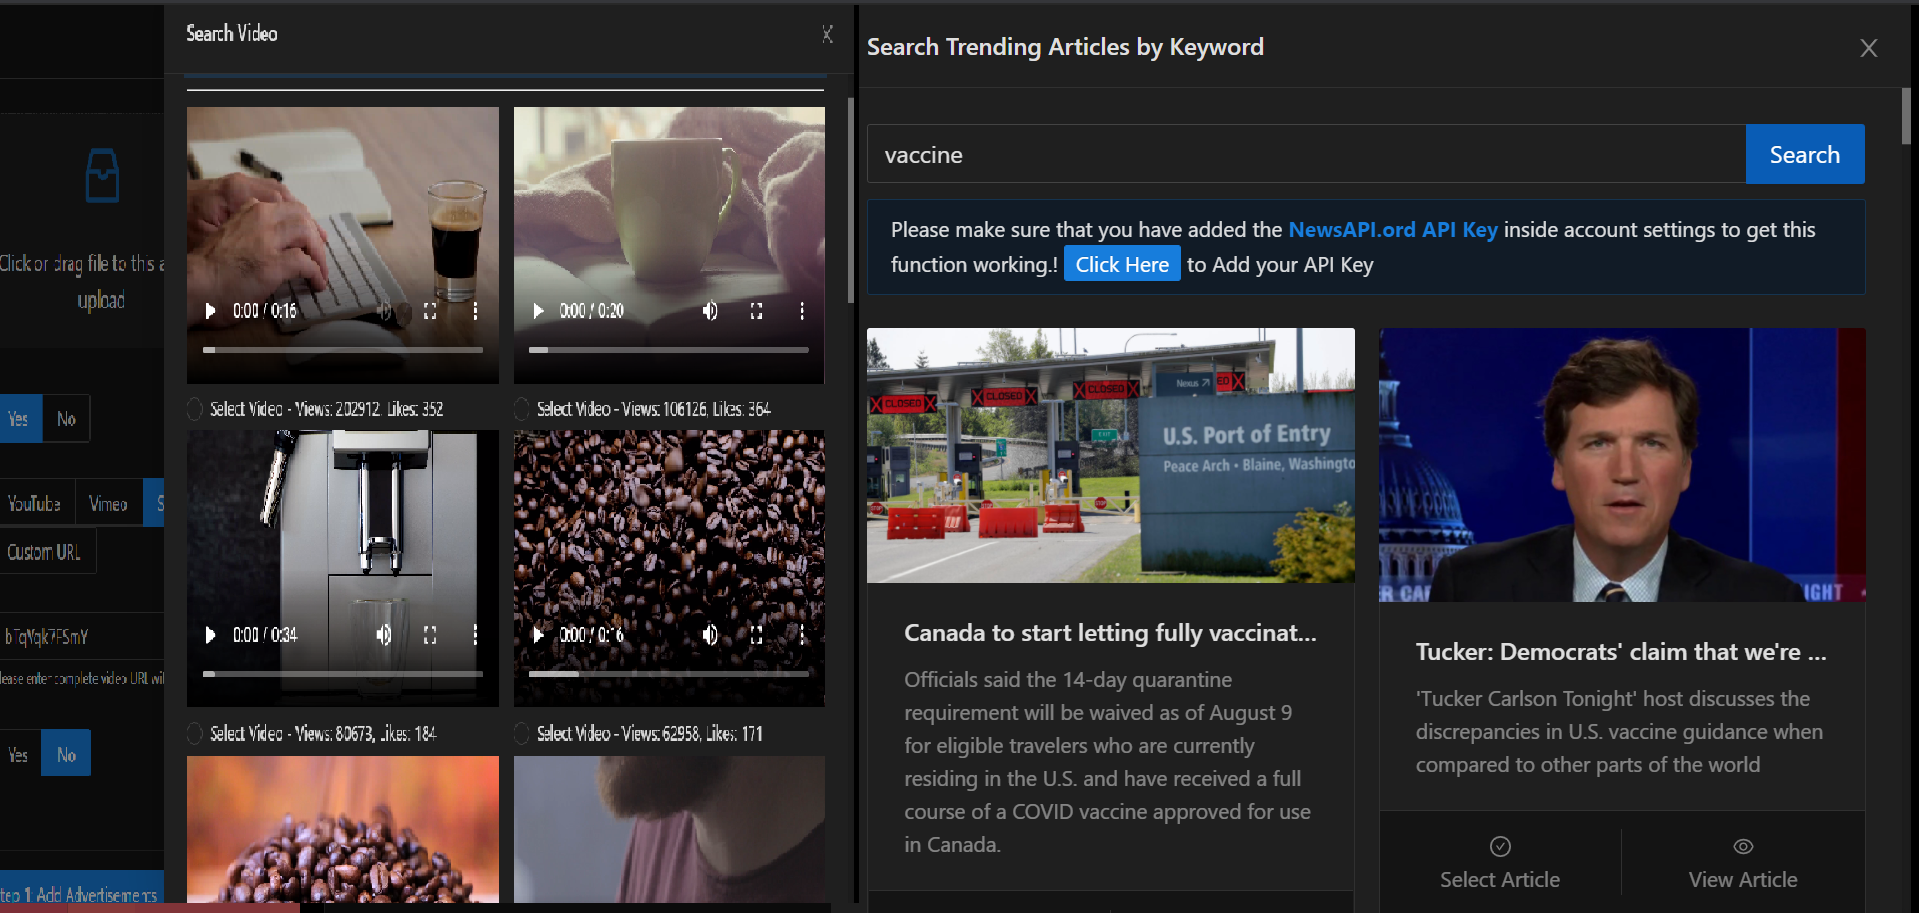Image resolution: width=1919 pixels, height=913 pixels.
Task: Click Search Video panel scrollbar
Action: click(x=851, y=200)
